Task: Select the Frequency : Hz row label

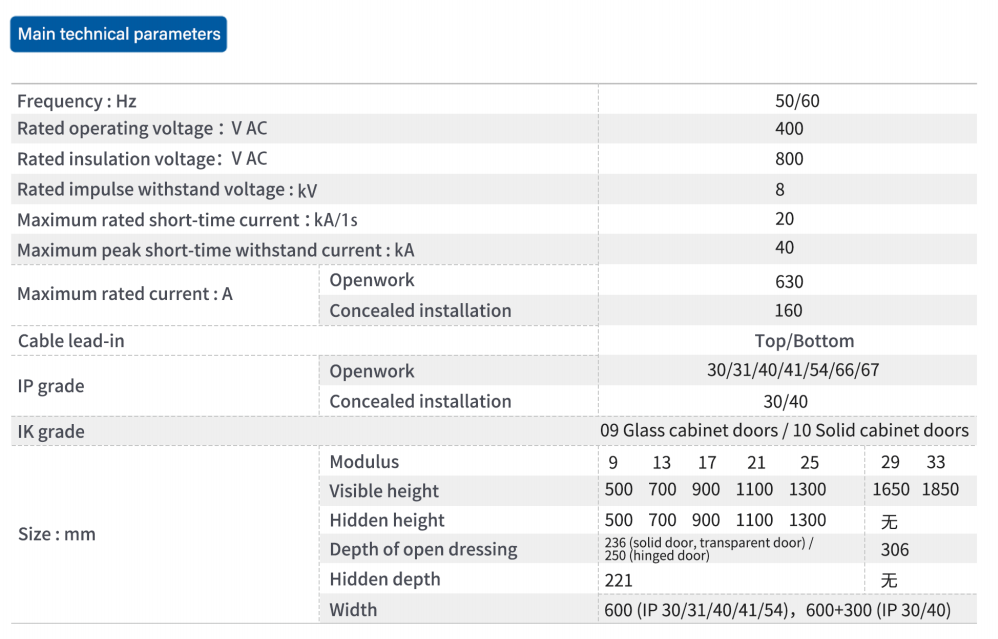Action: click(76, 101)
